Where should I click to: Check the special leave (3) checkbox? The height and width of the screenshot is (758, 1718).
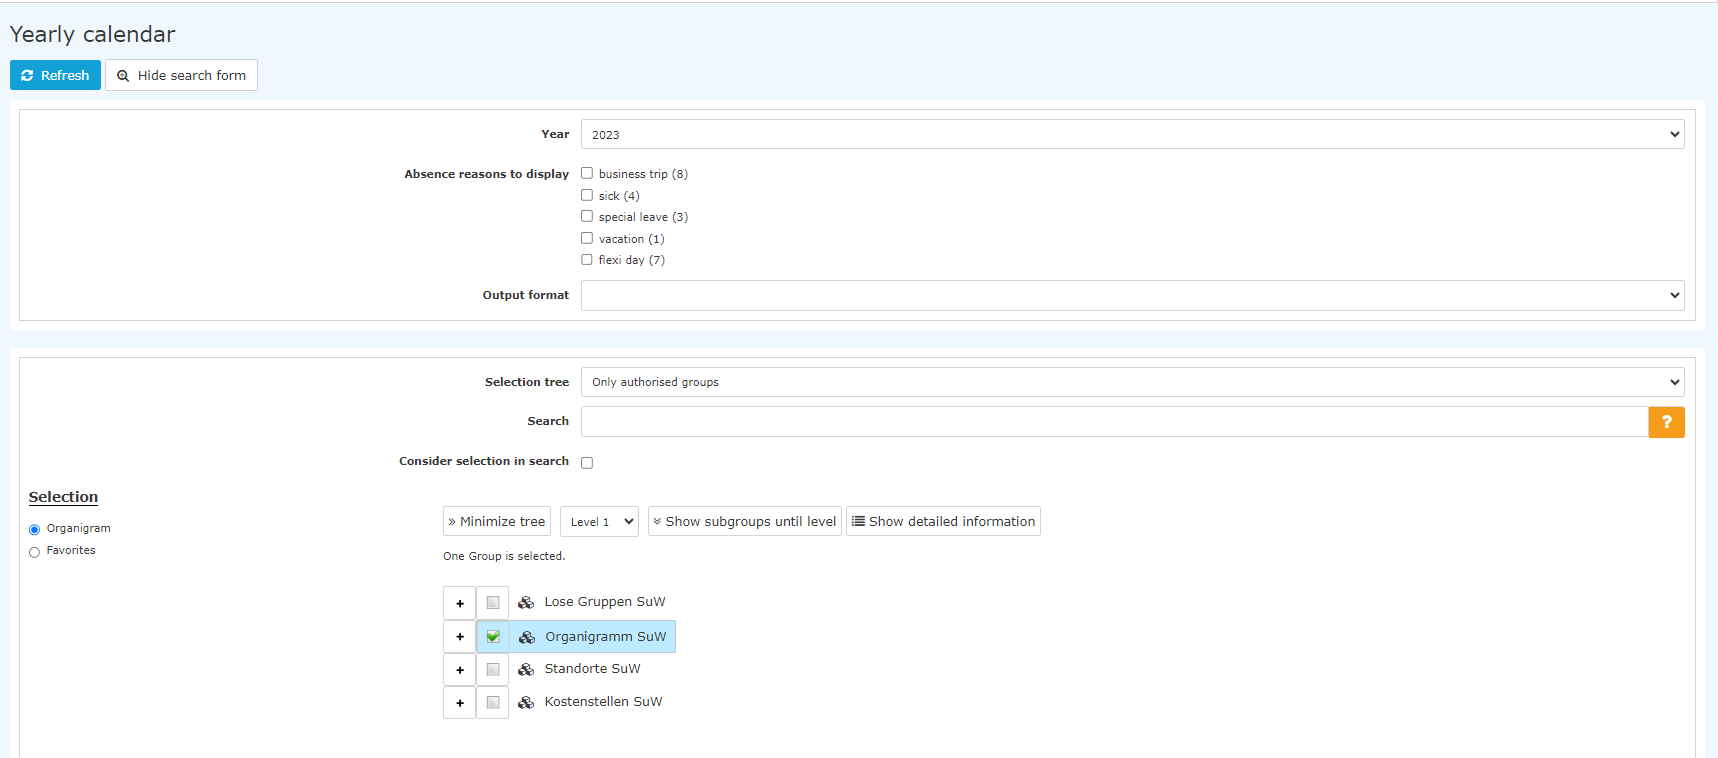587,216
